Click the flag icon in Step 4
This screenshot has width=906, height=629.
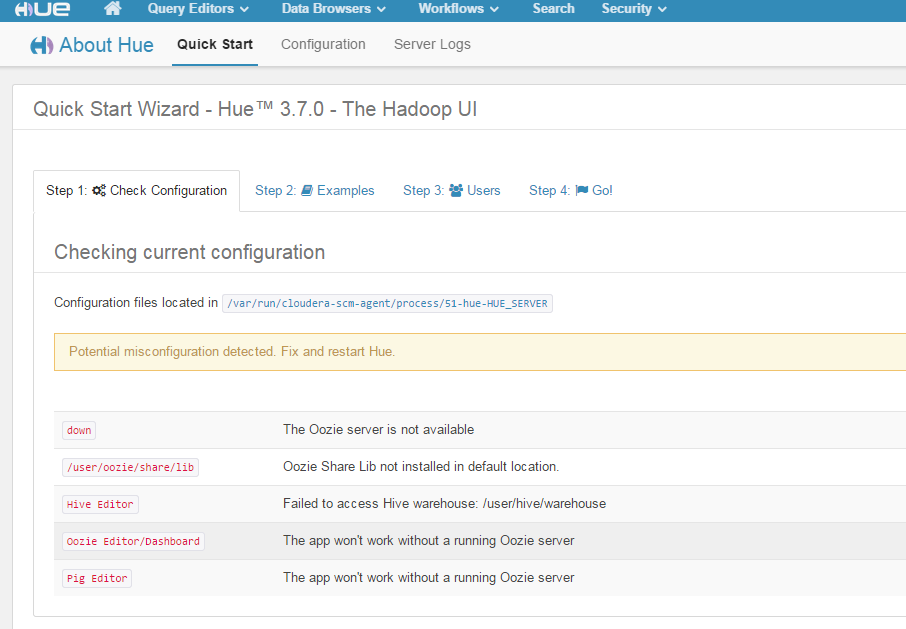point(582,190)
